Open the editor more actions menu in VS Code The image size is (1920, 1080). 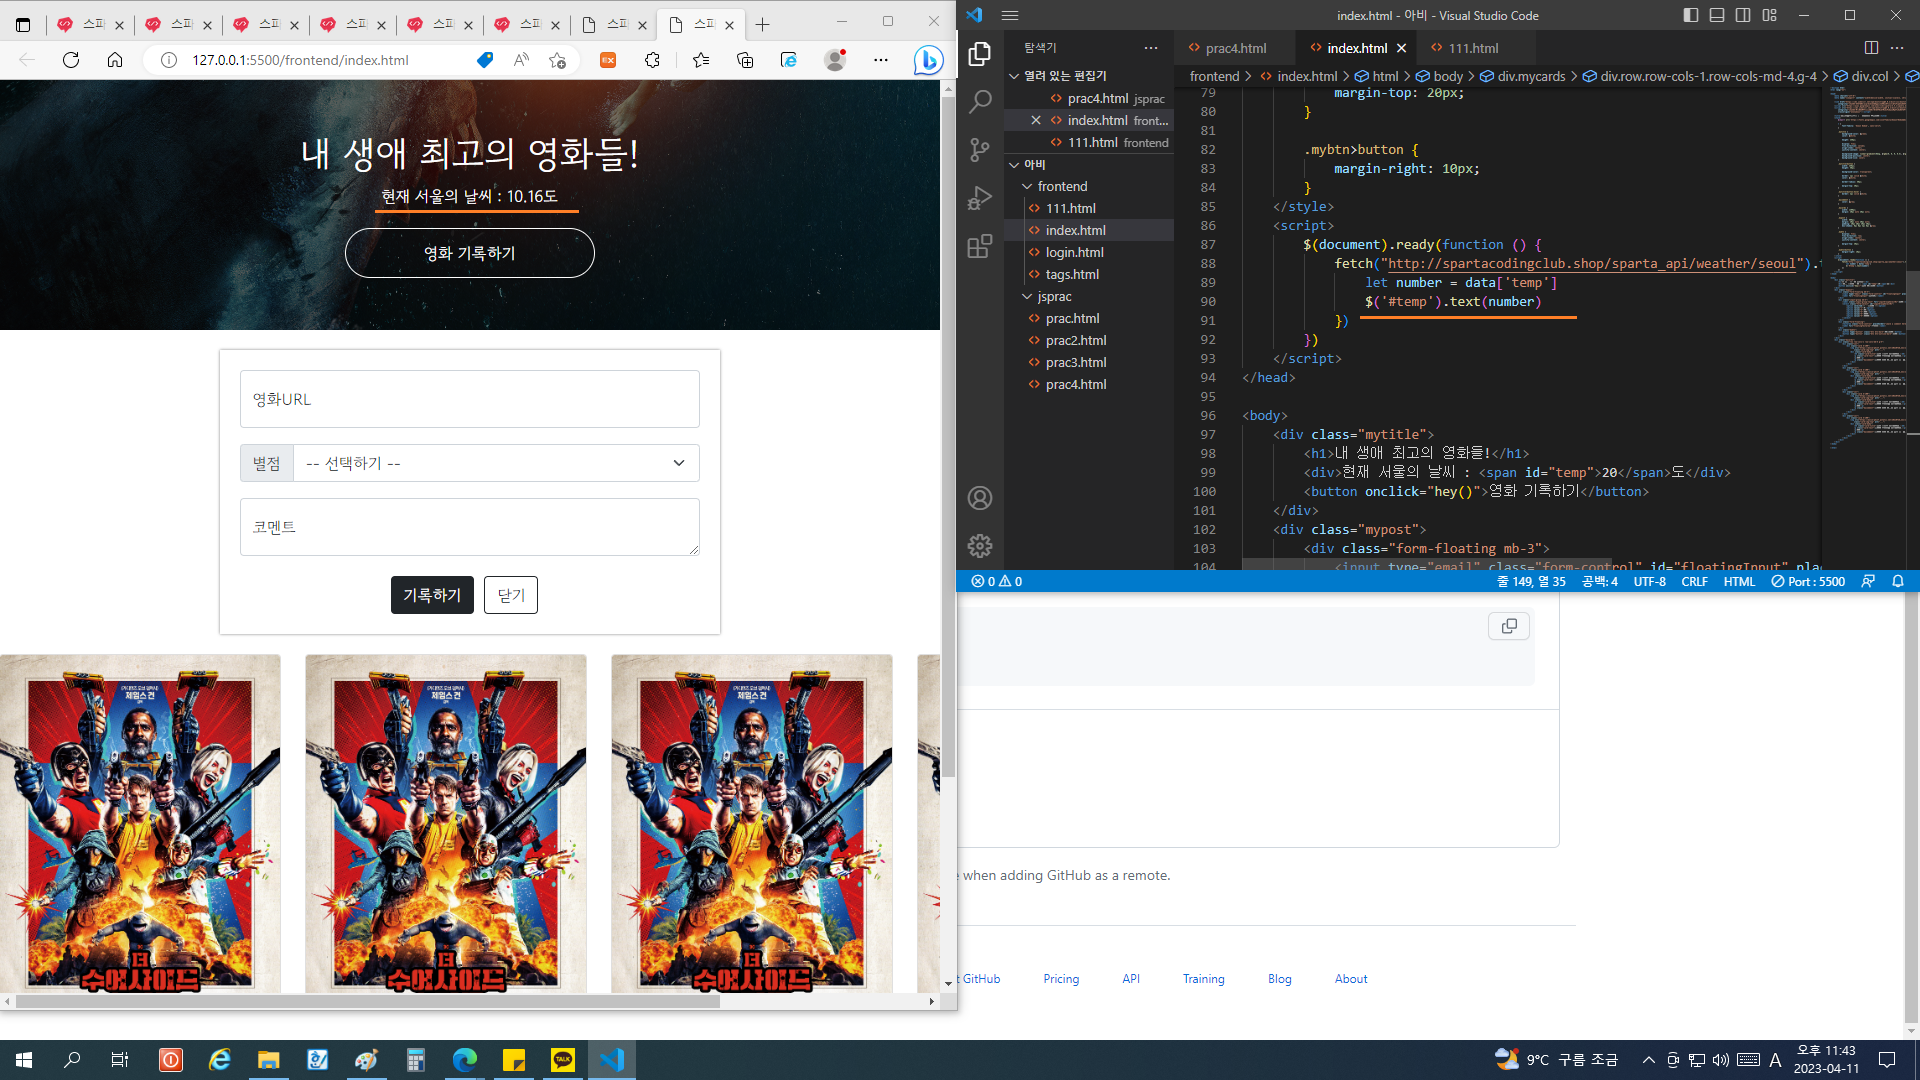[1897, 48]
